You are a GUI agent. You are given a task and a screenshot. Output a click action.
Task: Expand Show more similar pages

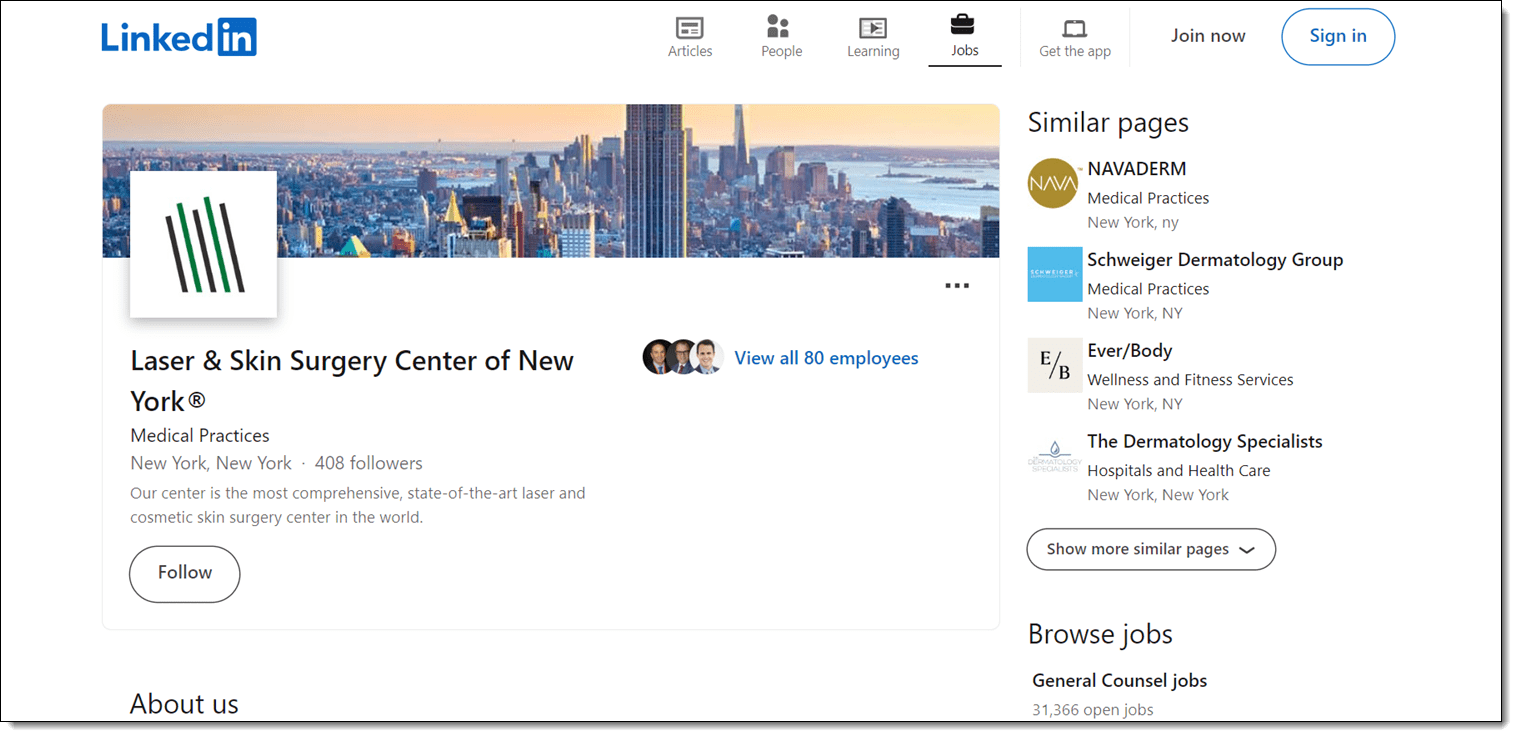click(1151, 549)
